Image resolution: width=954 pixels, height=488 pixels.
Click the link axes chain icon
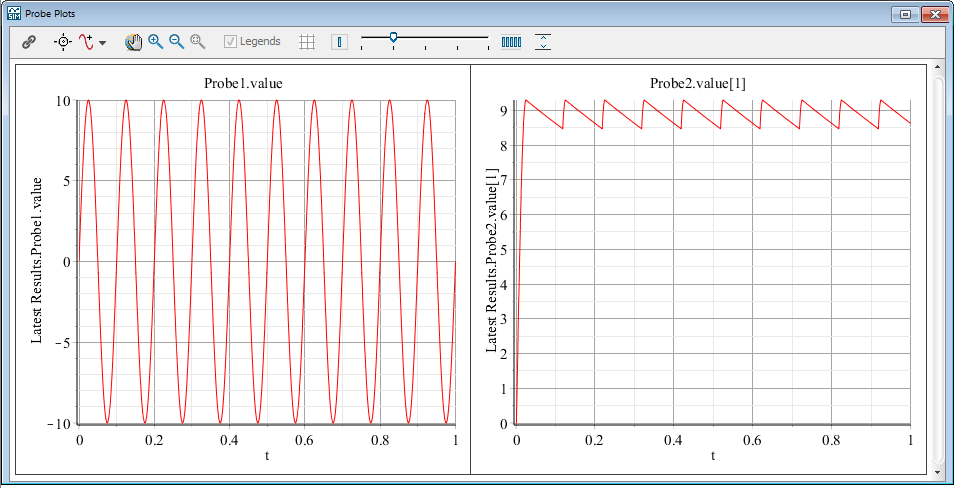pyautogui.click(x=29, y=42)
